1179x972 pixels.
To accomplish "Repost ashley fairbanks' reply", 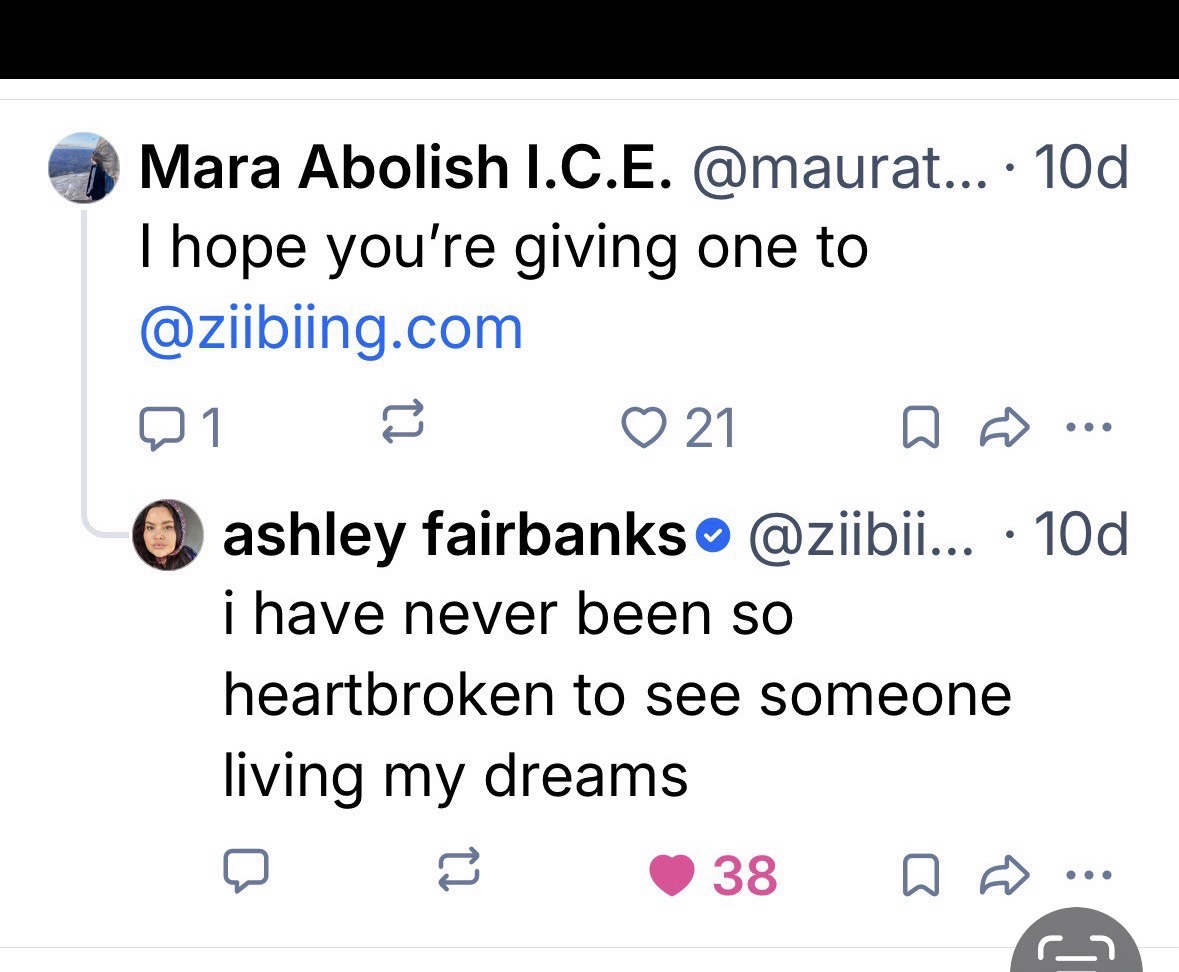I will click(461, 873).
